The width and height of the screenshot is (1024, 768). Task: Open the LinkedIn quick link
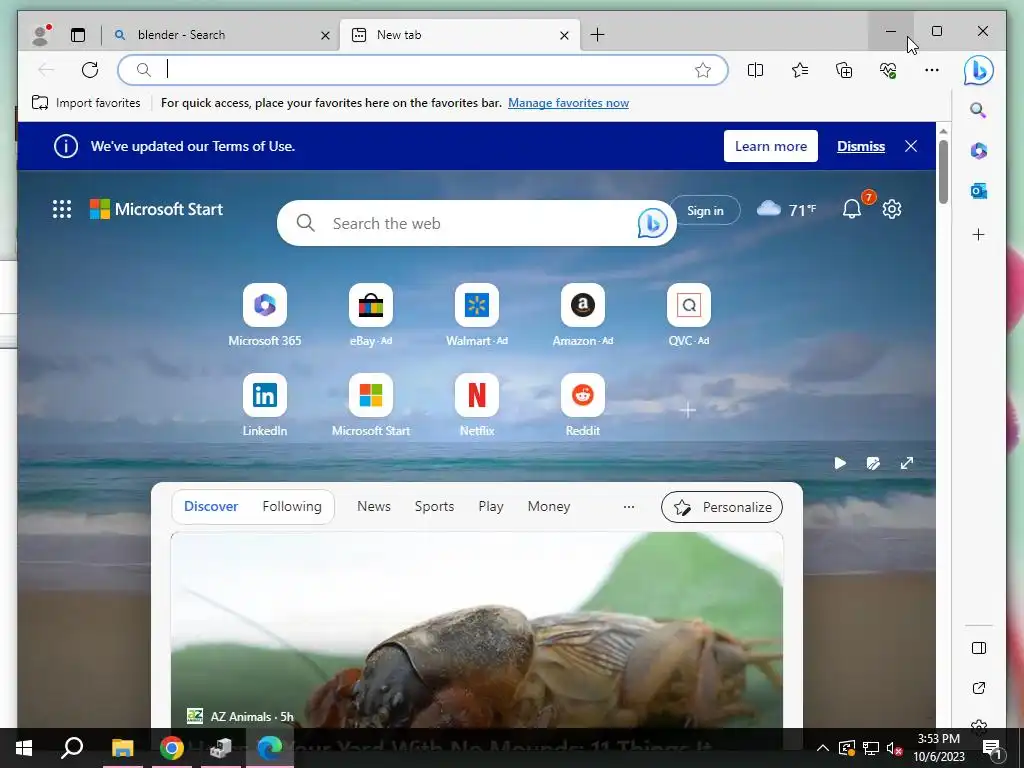264,406
